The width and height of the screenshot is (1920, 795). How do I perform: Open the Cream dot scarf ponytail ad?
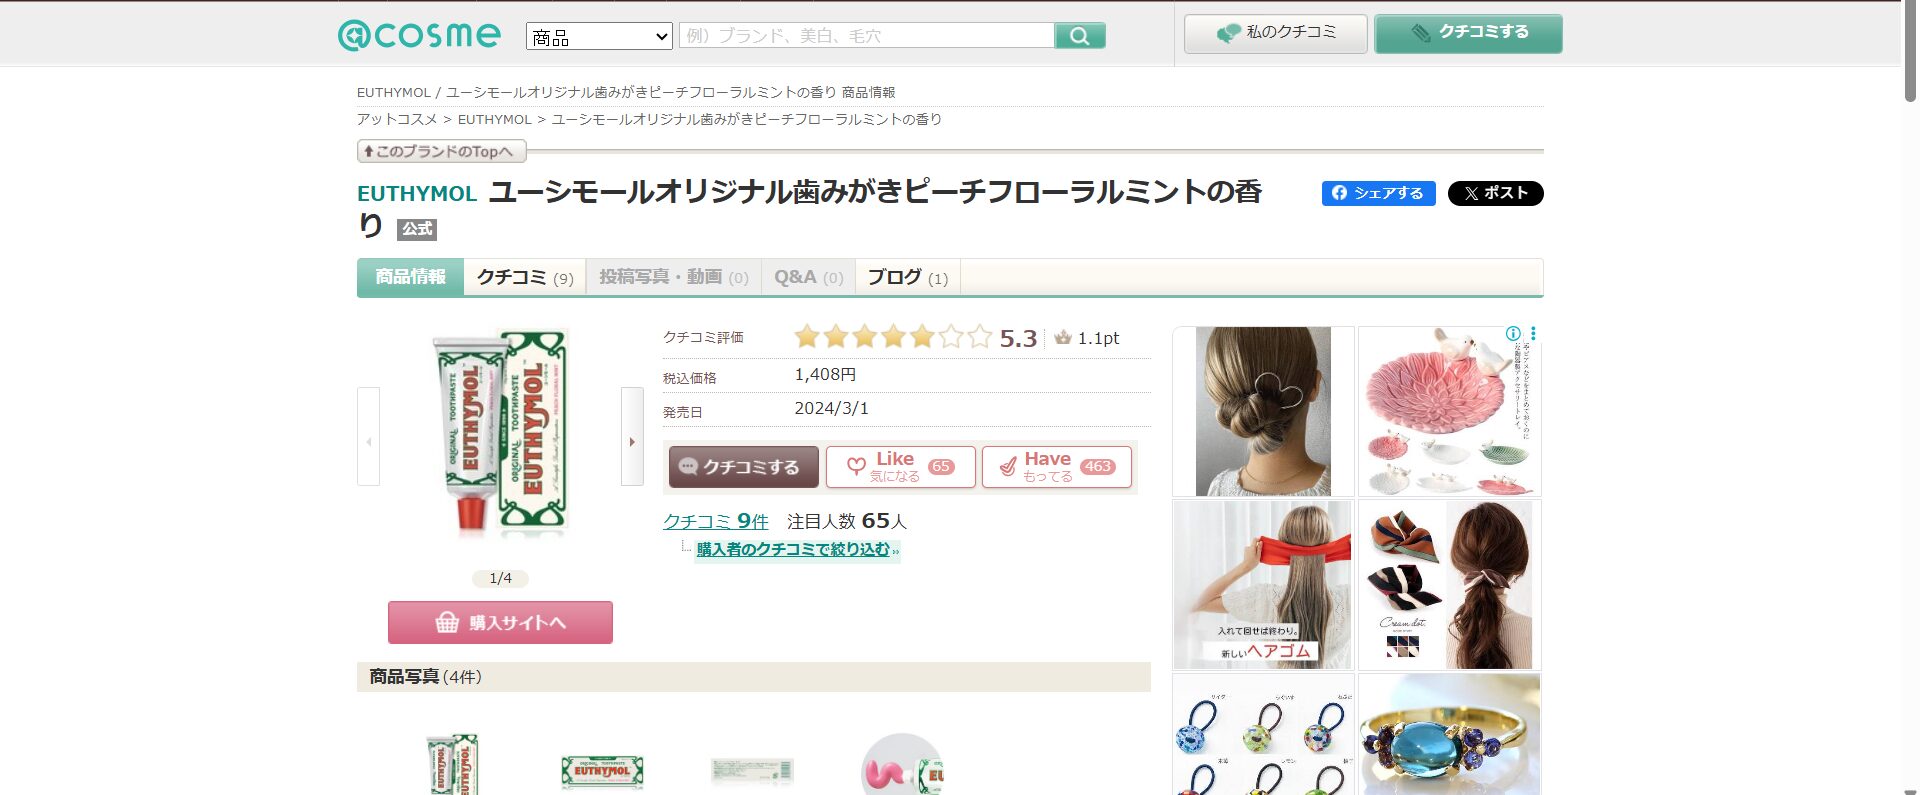(x=1449, y=585)
